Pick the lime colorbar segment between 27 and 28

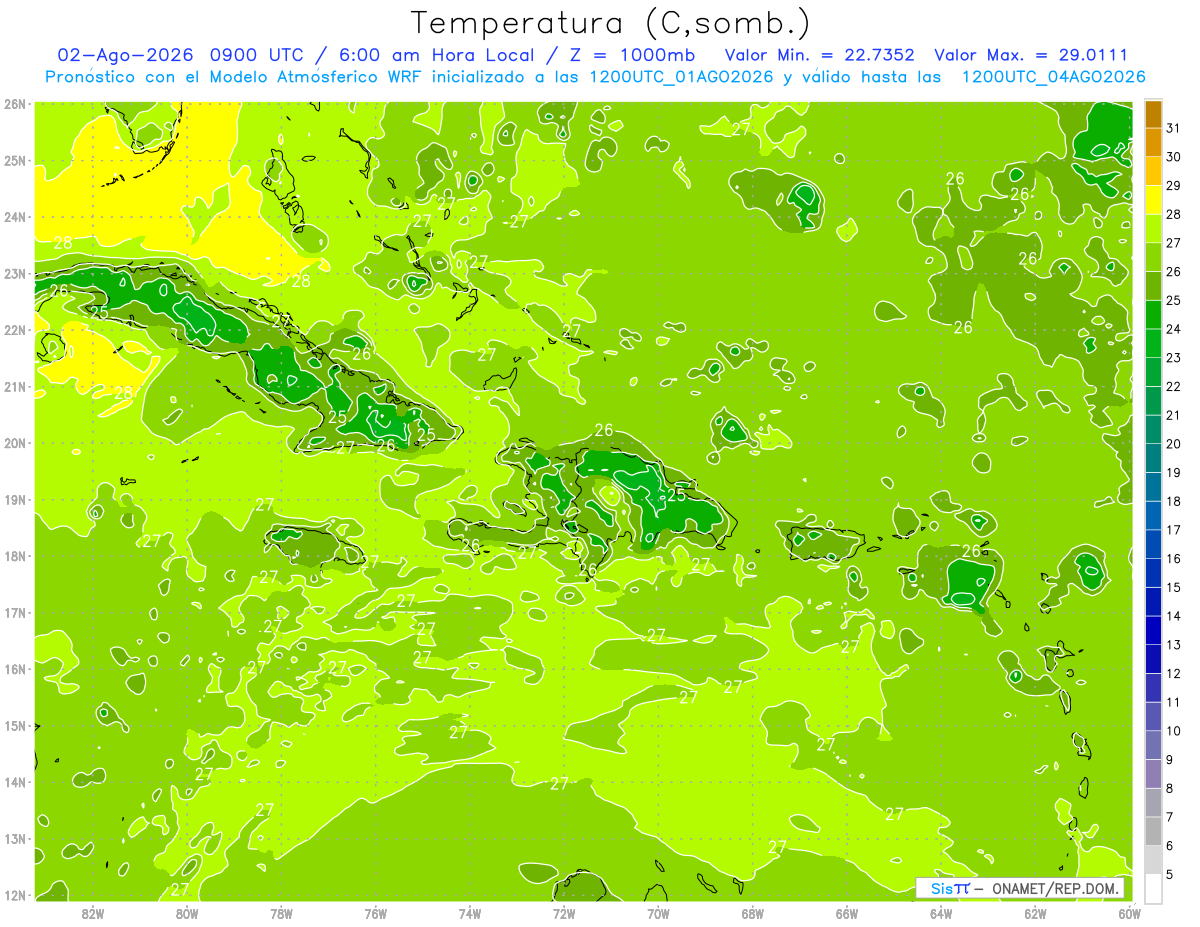(x=1153, y=228)
